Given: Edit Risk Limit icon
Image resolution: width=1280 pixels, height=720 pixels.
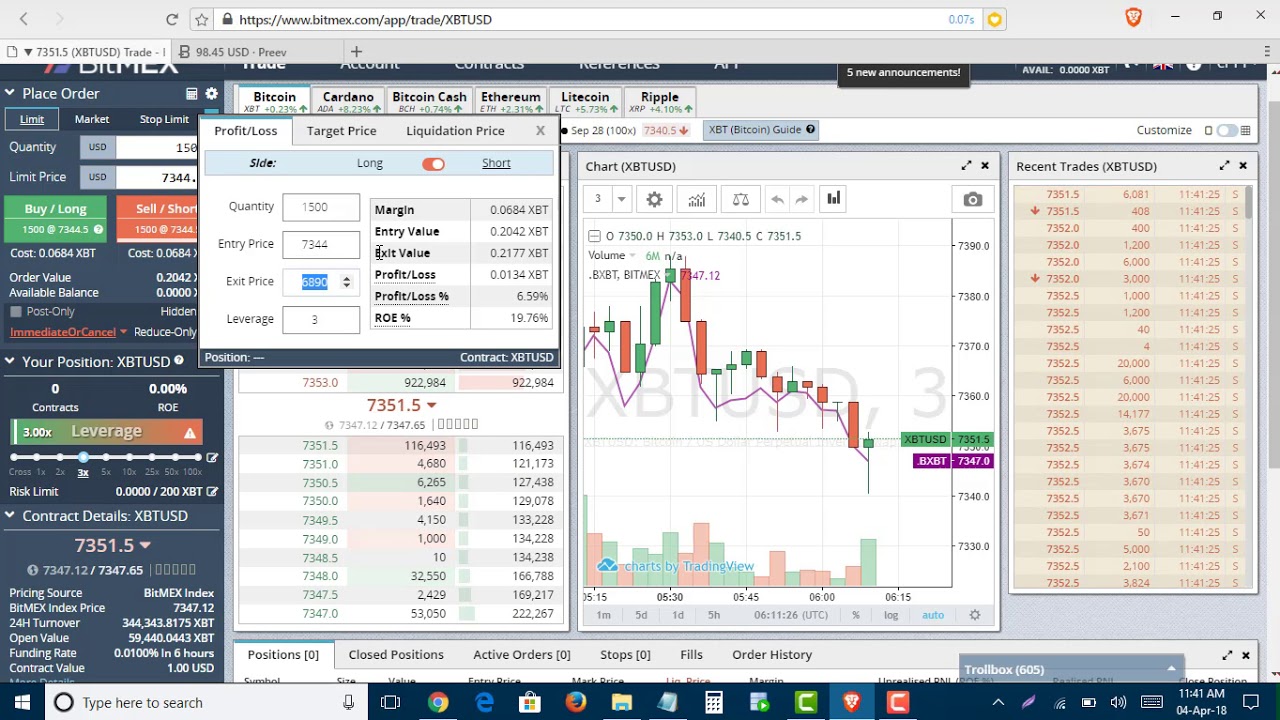Looking at the screenshot, I should pos(212,492).
